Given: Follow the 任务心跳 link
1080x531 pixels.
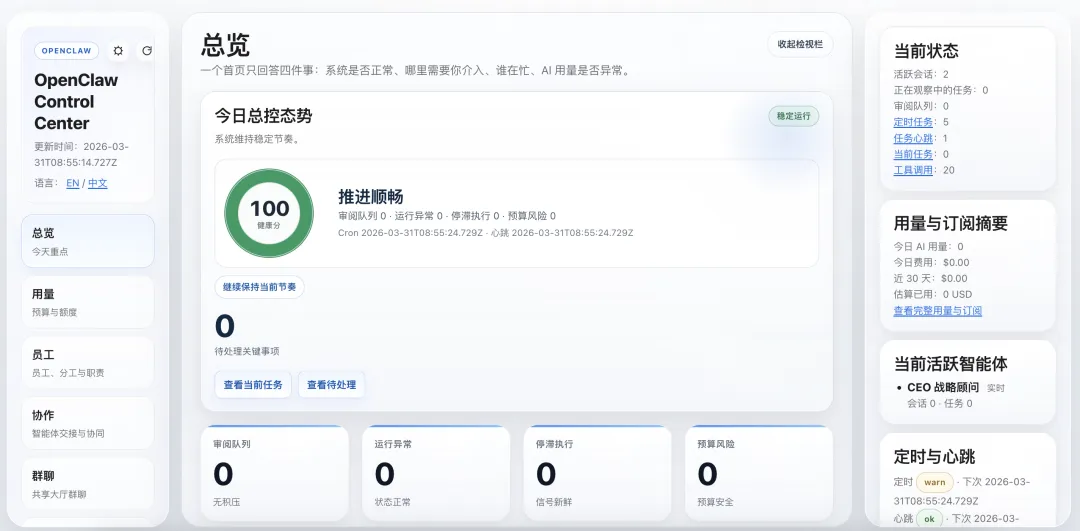Looking at the screenshot, I should pyautogui.click(x=913, y=138).
